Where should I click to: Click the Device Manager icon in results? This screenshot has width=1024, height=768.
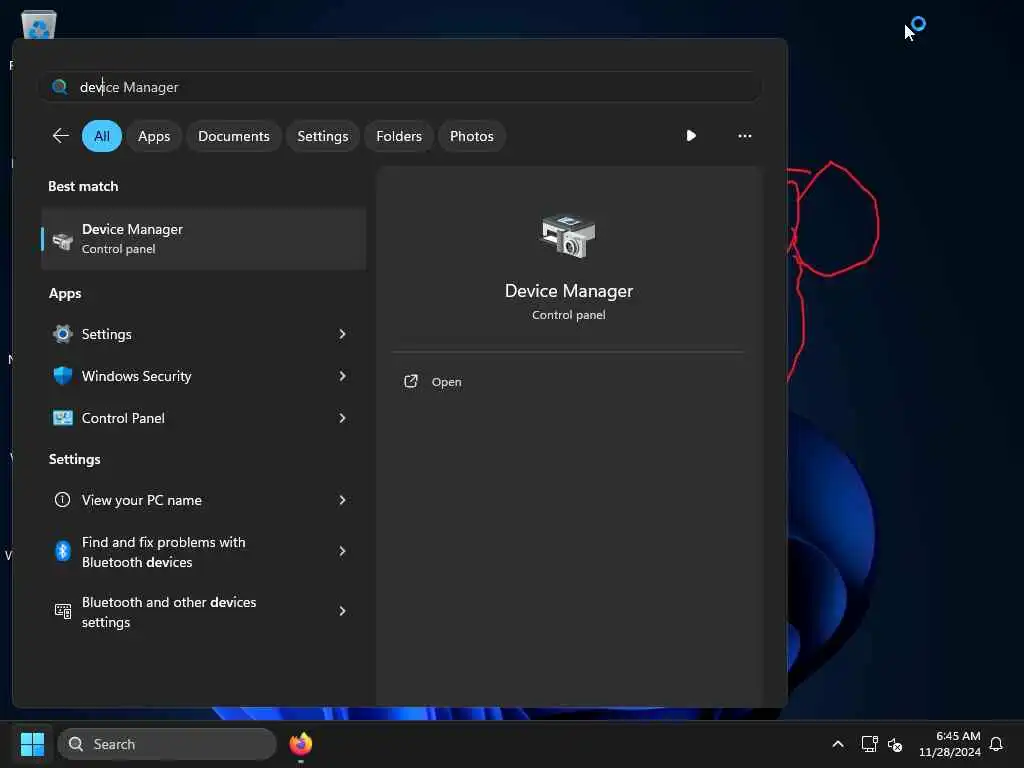[x=63, y=241]
